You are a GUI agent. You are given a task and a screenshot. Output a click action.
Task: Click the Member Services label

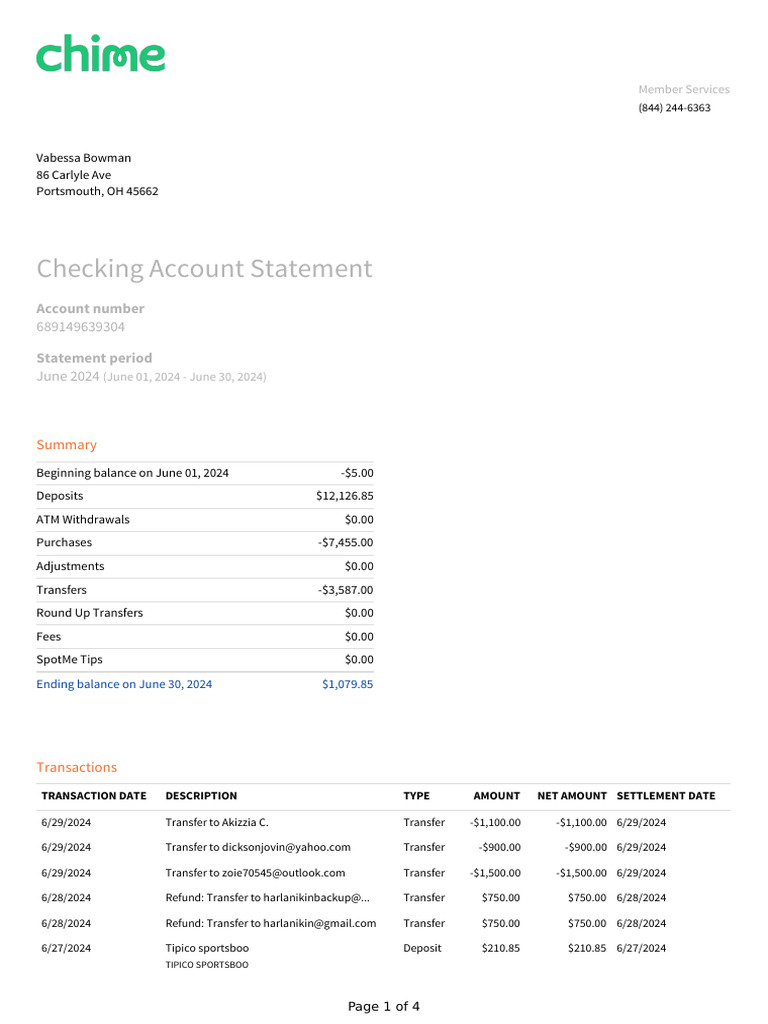click(x=684, y=90)
